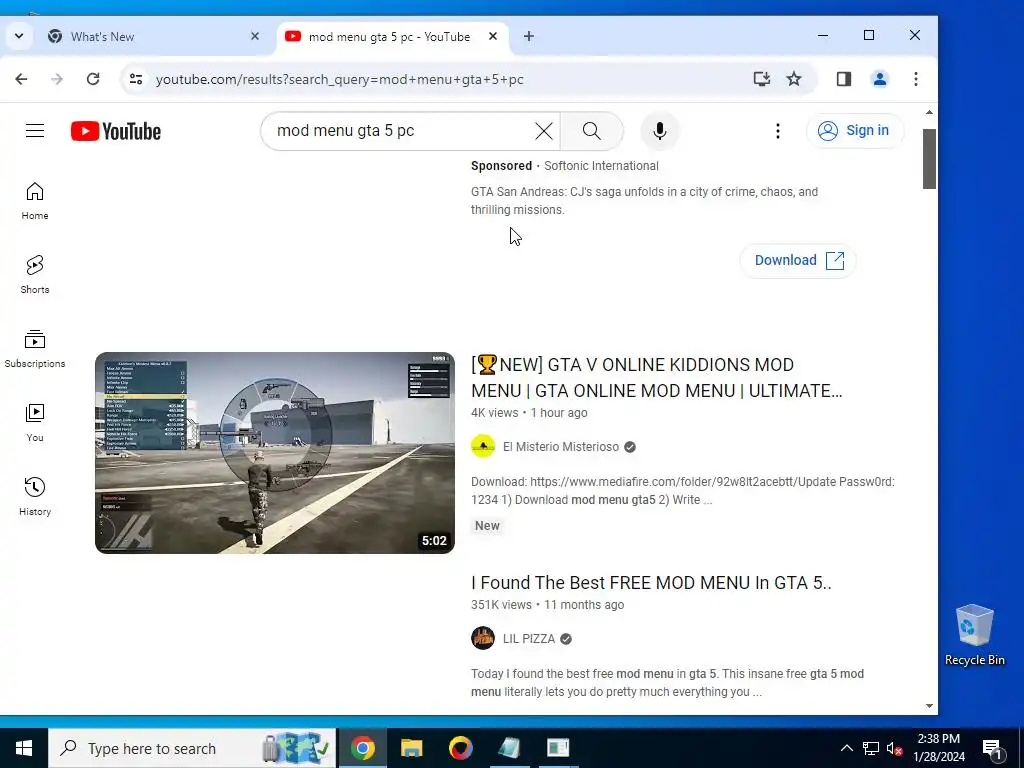Close the YouTube tab
The height and width of the screenshot is (768, 1024).
coord(493,37)
